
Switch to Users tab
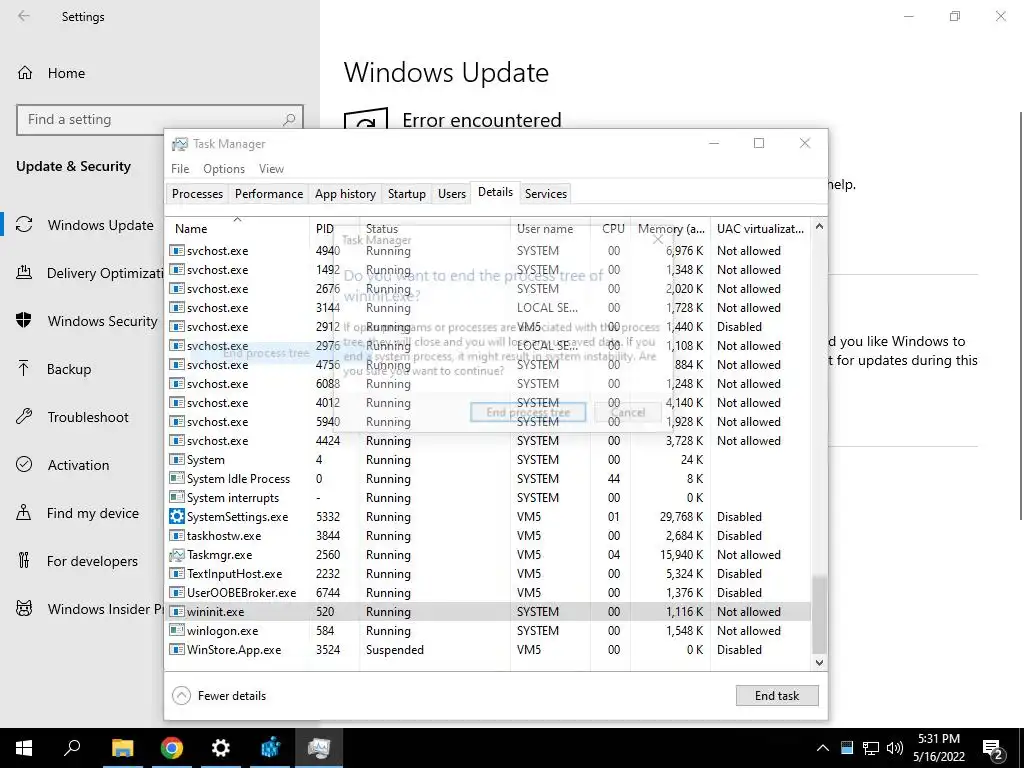452,194
